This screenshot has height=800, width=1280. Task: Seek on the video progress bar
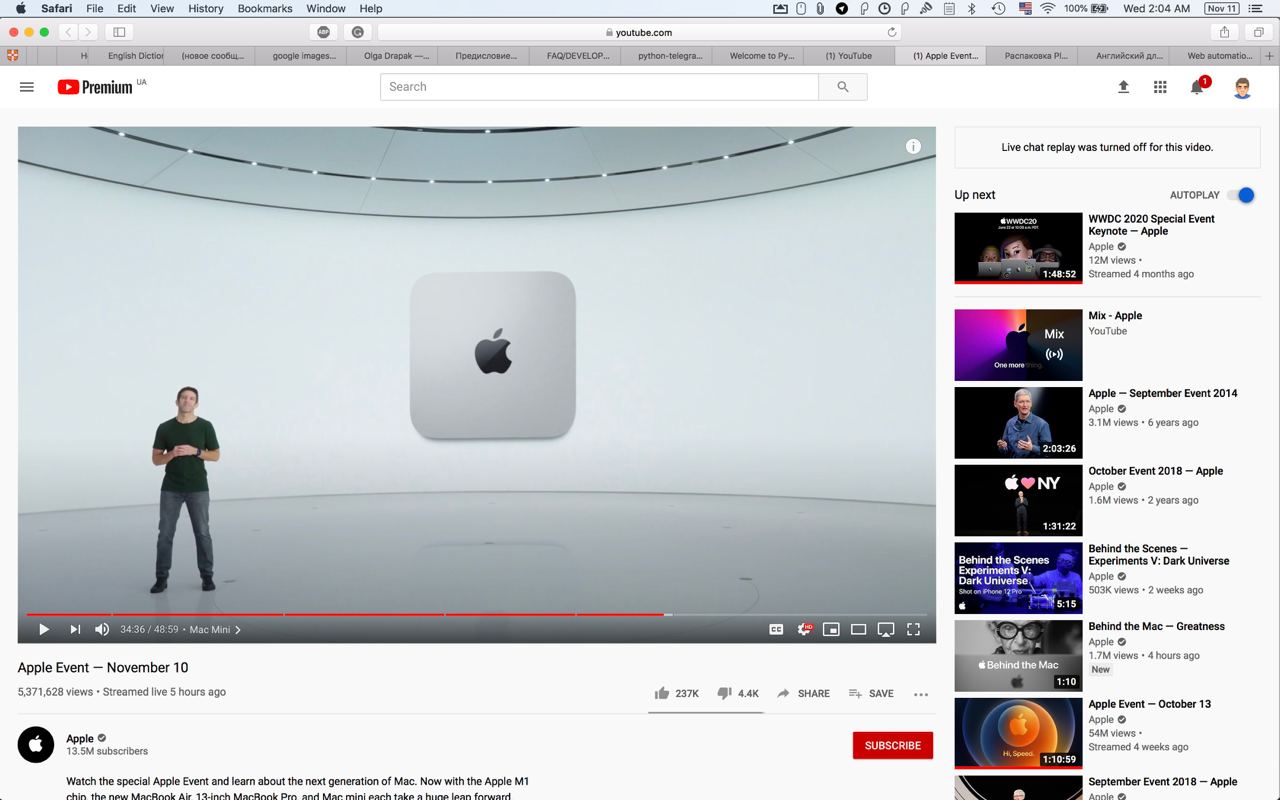pyautogui.click(x=477, y=614)
